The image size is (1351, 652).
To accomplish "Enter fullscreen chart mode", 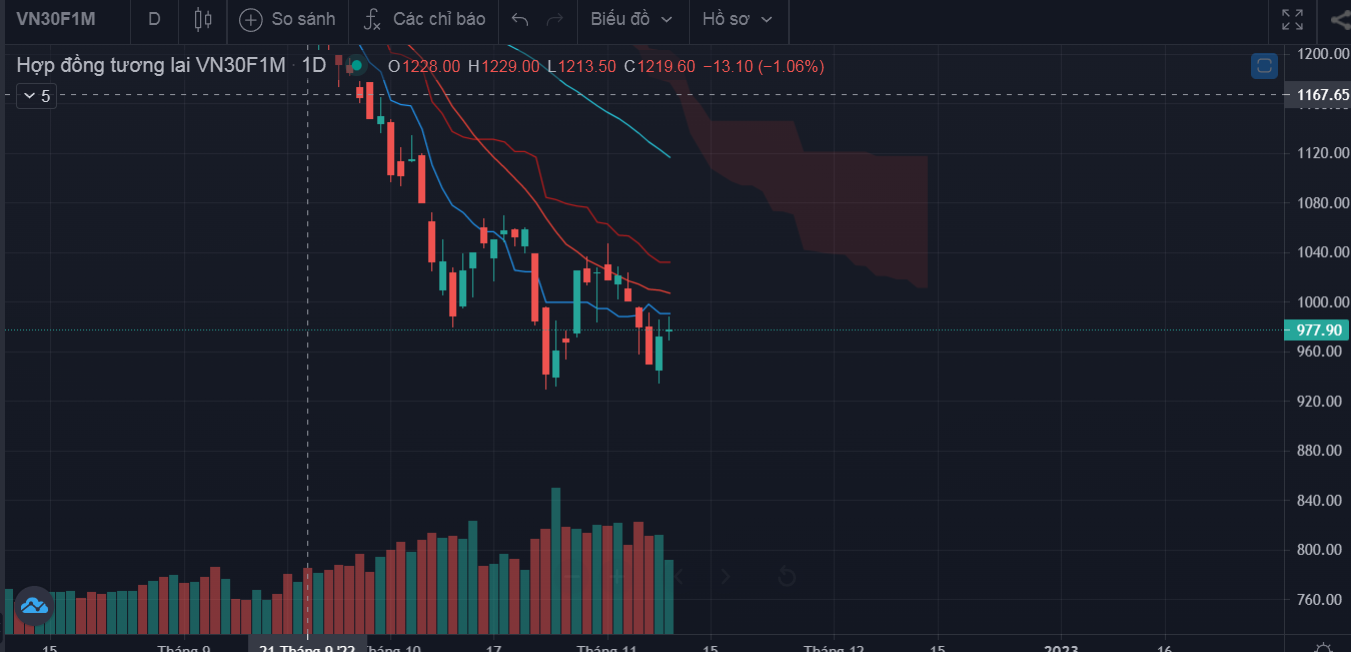I will click(x=1293, y=19).
